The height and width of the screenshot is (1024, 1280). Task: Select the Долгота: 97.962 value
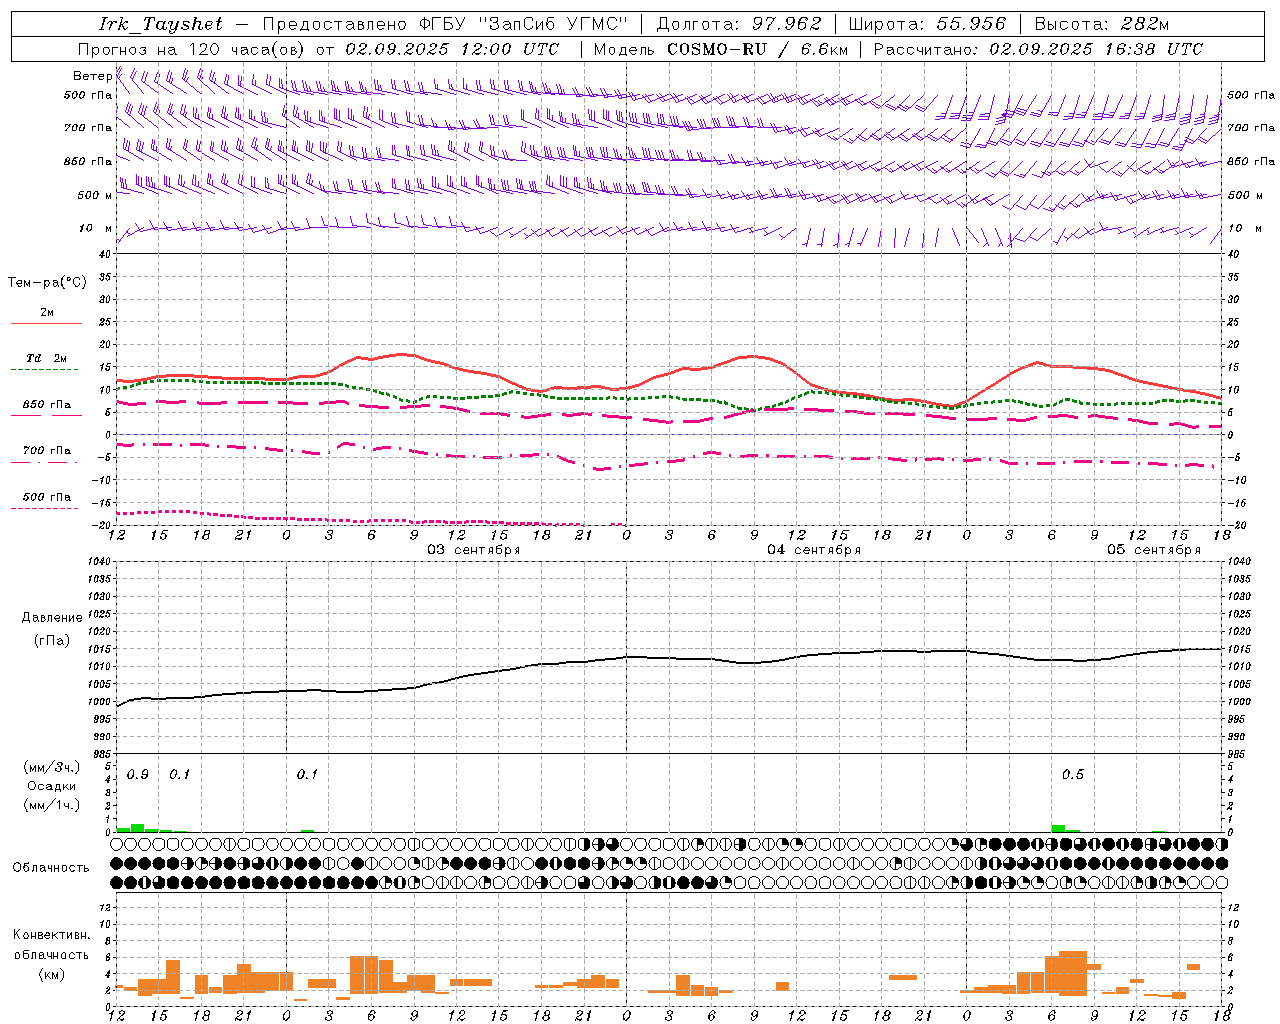click(738, 24)
